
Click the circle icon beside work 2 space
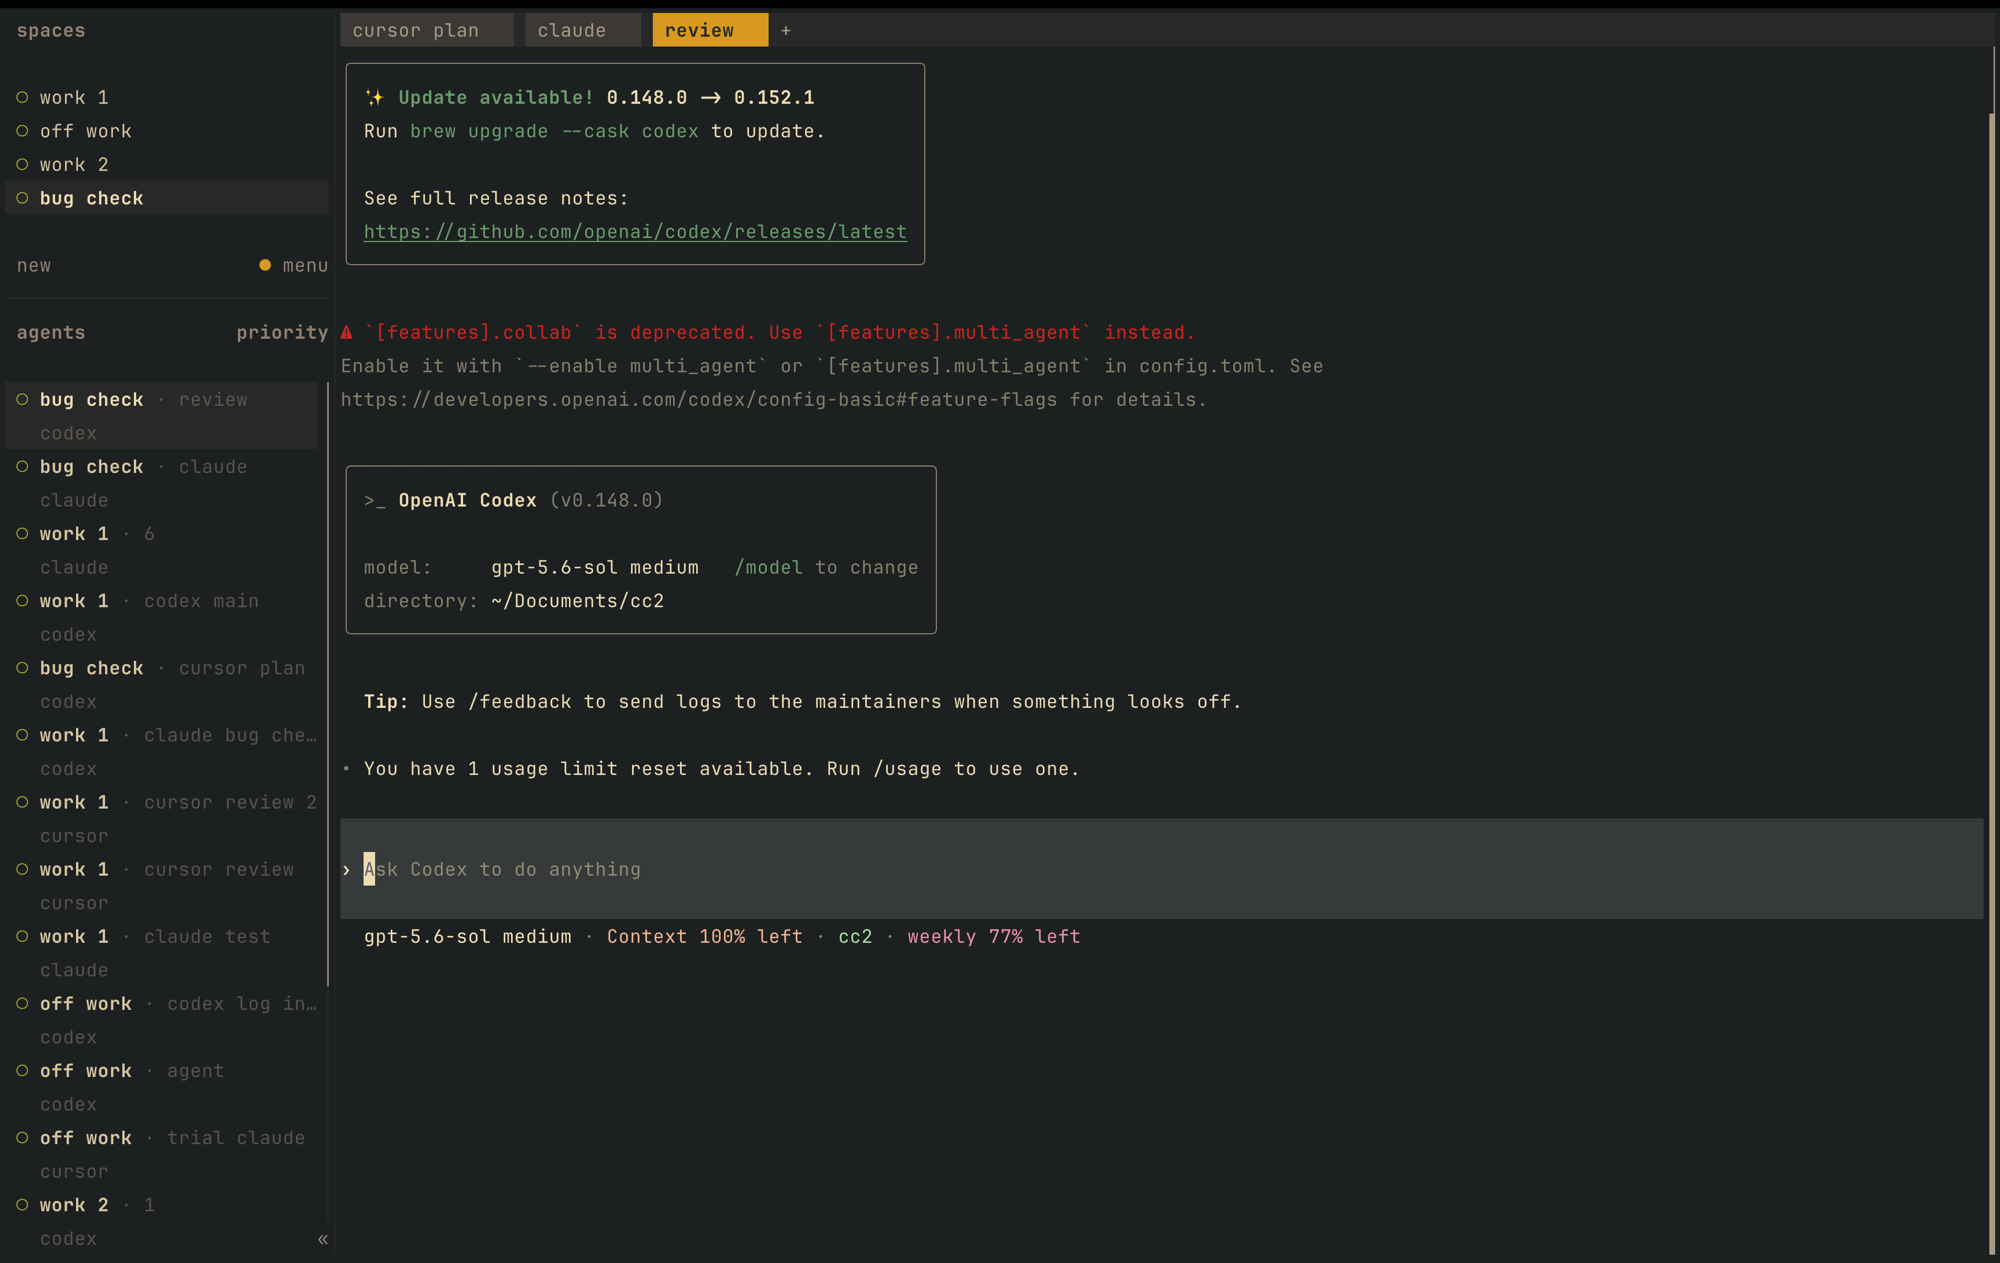[22, 165]
